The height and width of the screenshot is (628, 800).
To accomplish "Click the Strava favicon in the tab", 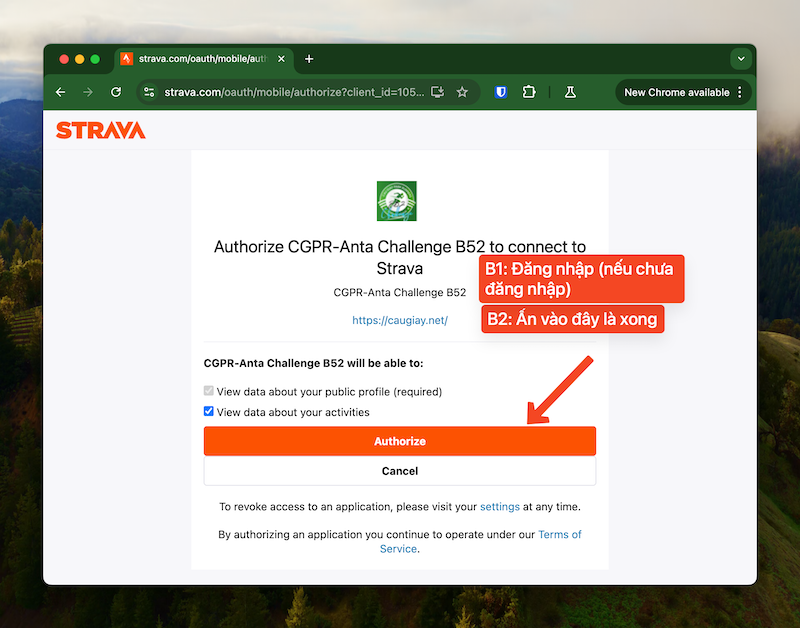I will [127, 59].
